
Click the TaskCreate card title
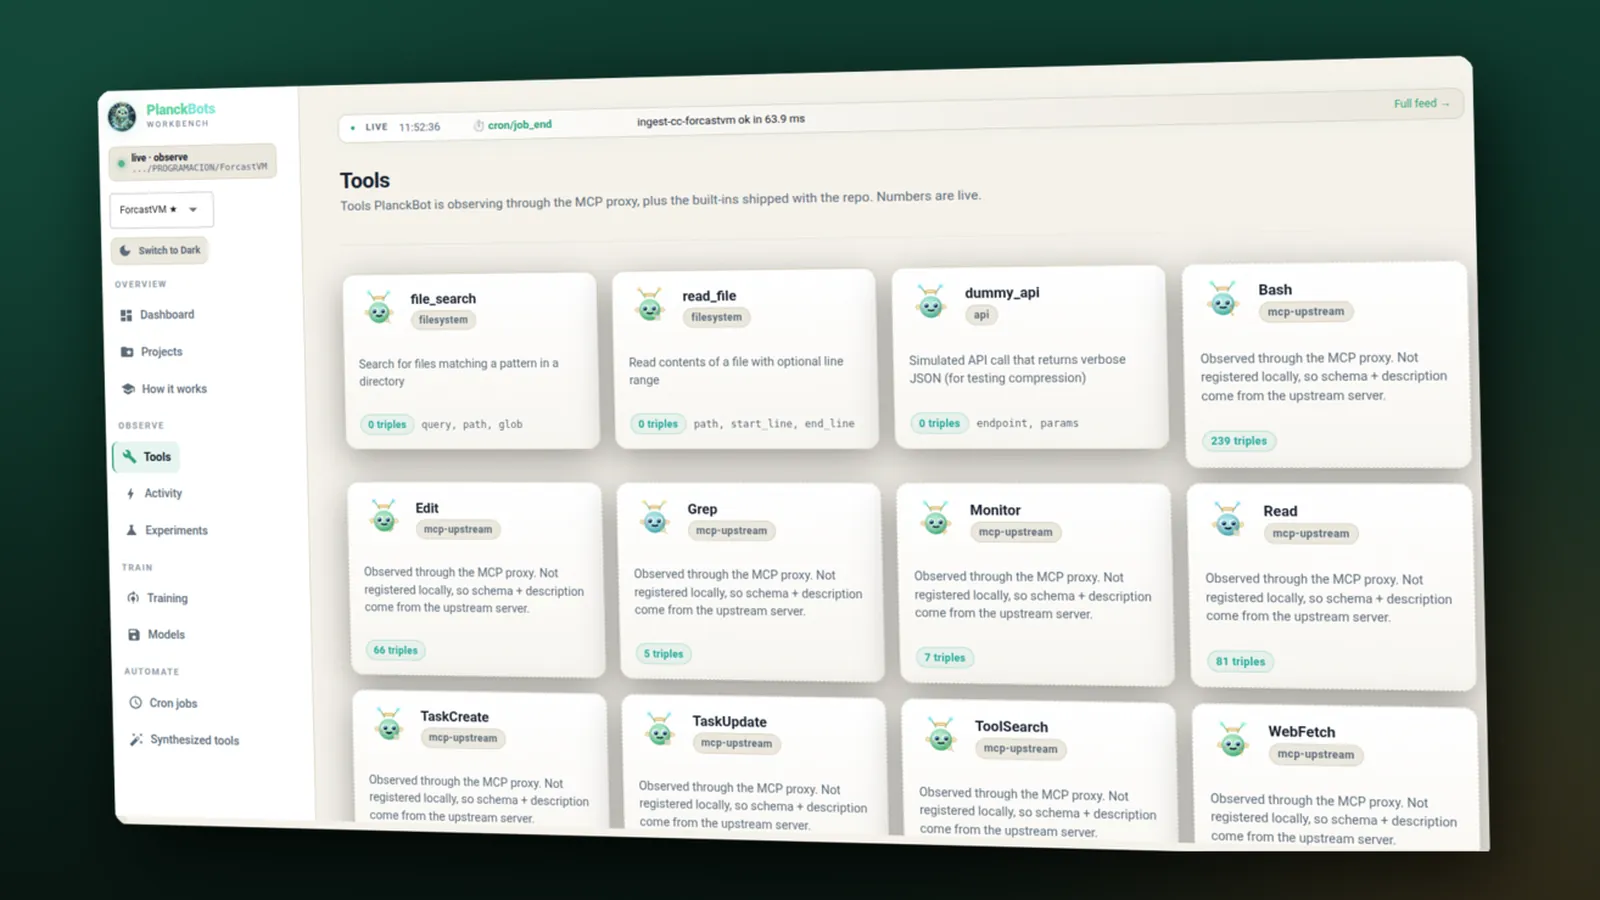click(x=454, y=717)
